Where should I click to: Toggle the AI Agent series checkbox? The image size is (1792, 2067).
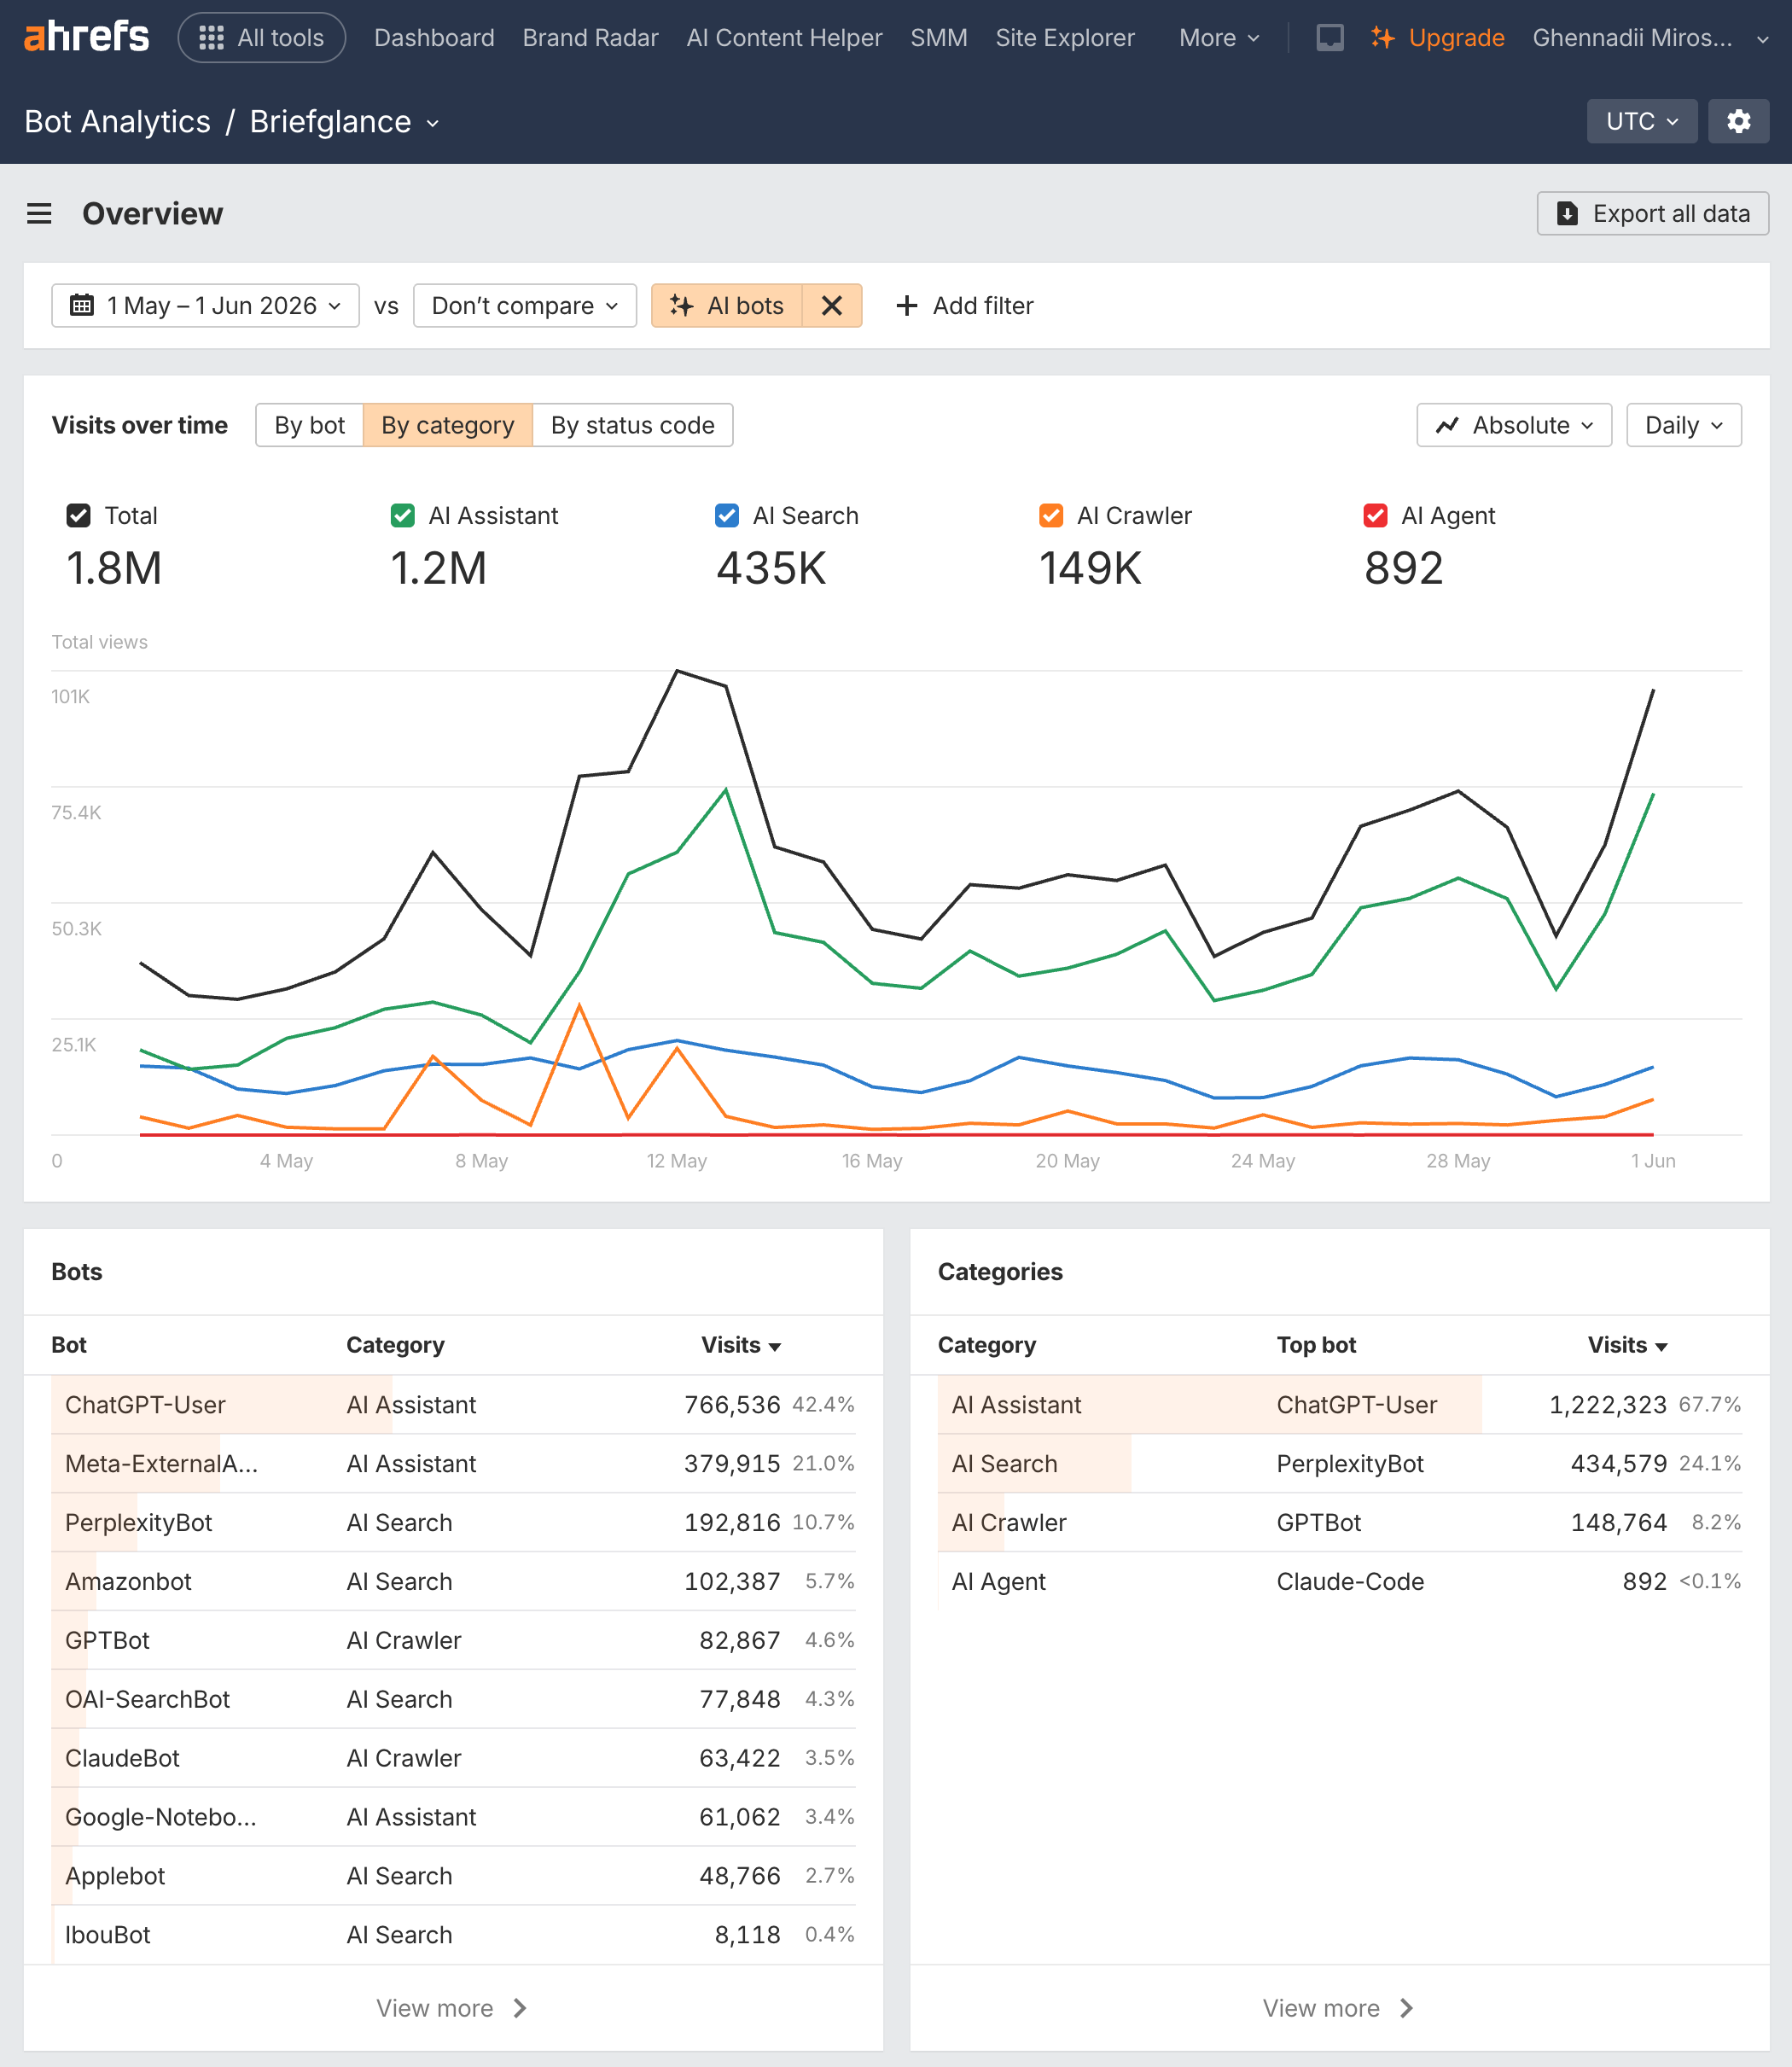(1375, 515)
